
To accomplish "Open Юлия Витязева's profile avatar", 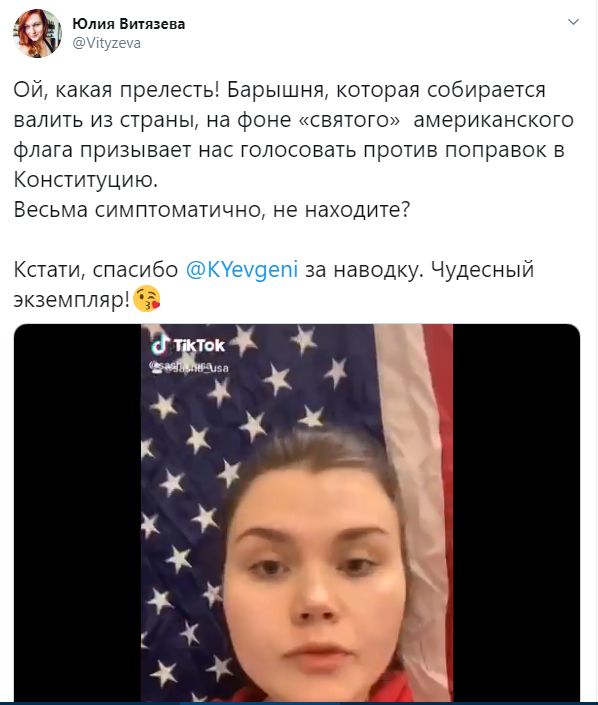I will pyautogui.click(x=38, y=33).
